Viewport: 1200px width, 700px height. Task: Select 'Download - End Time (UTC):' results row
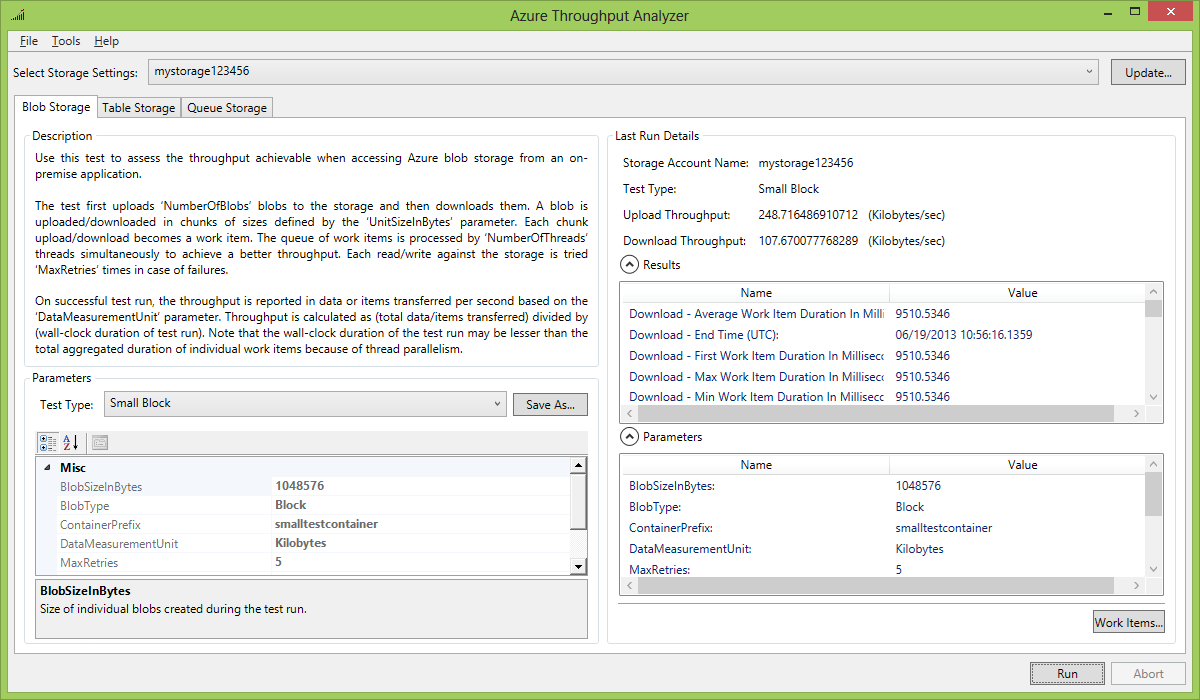click(x=883, y=335)
